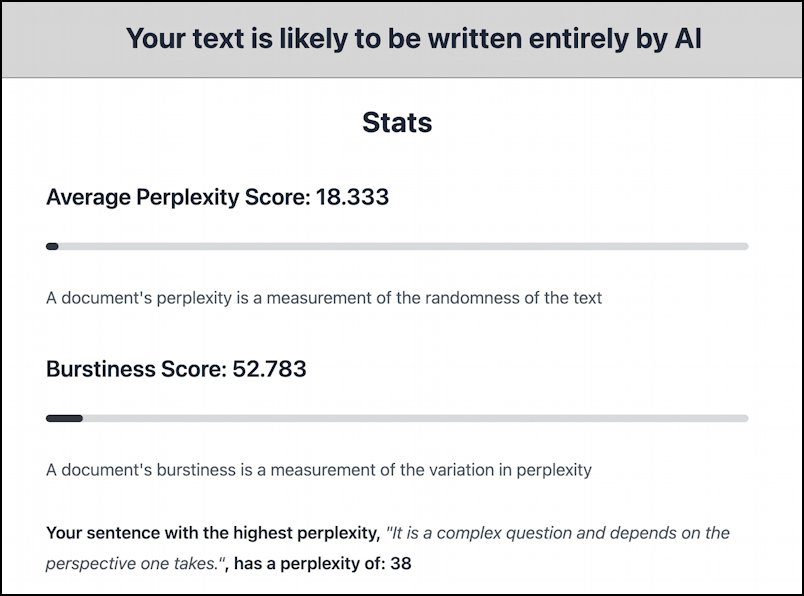Click the Average Perplexity Score label
Viewport: 804px width, 596px height.
point(178,197)
